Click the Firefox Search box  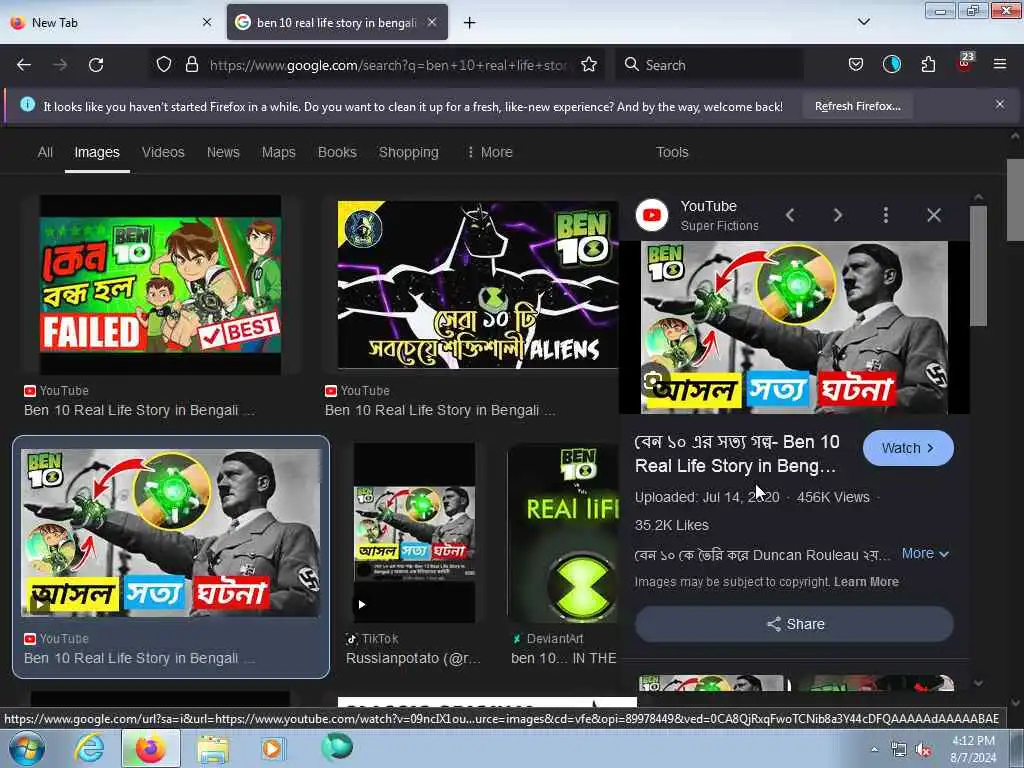pos(709,65)
